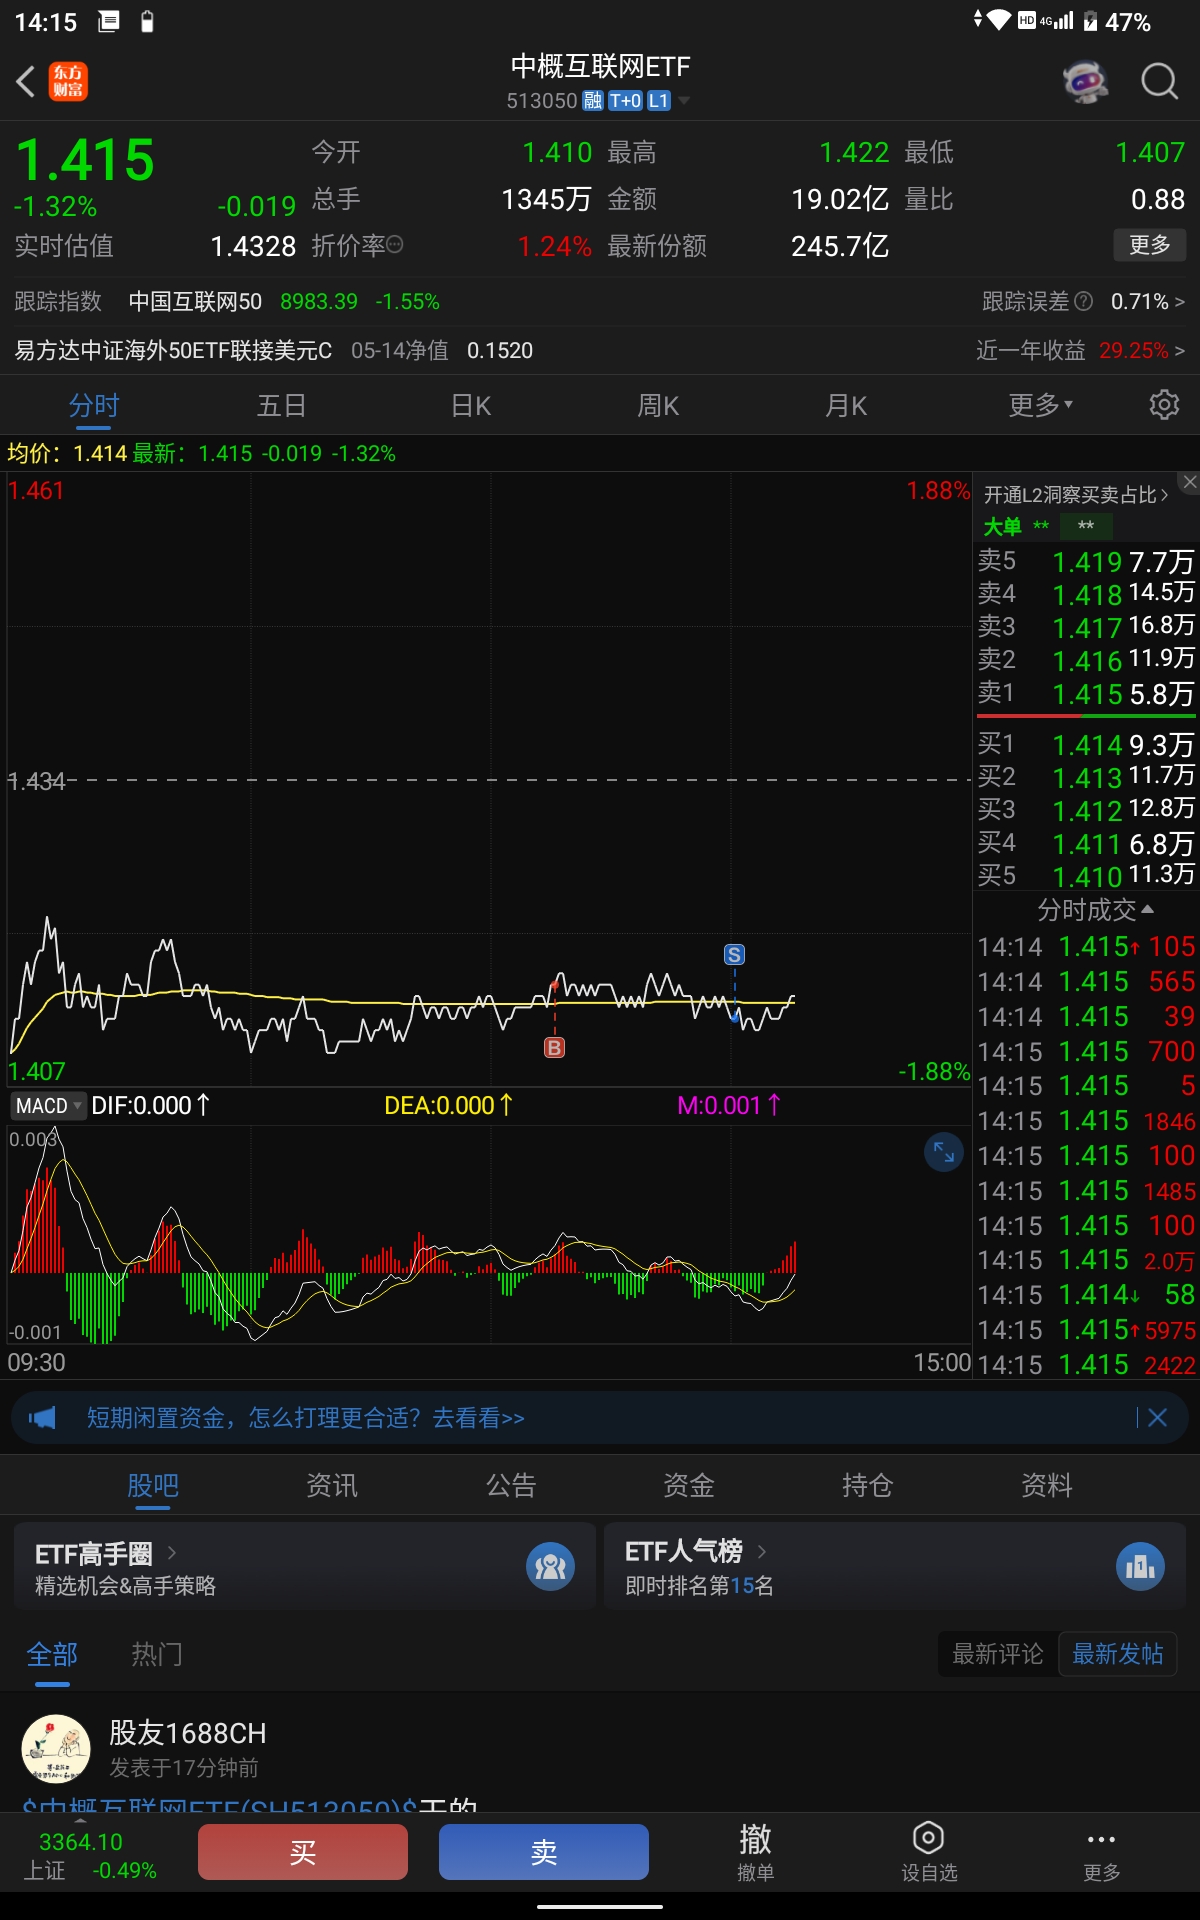
Task: Select the 分时 chart tab
Action: (x=94, y=405)
